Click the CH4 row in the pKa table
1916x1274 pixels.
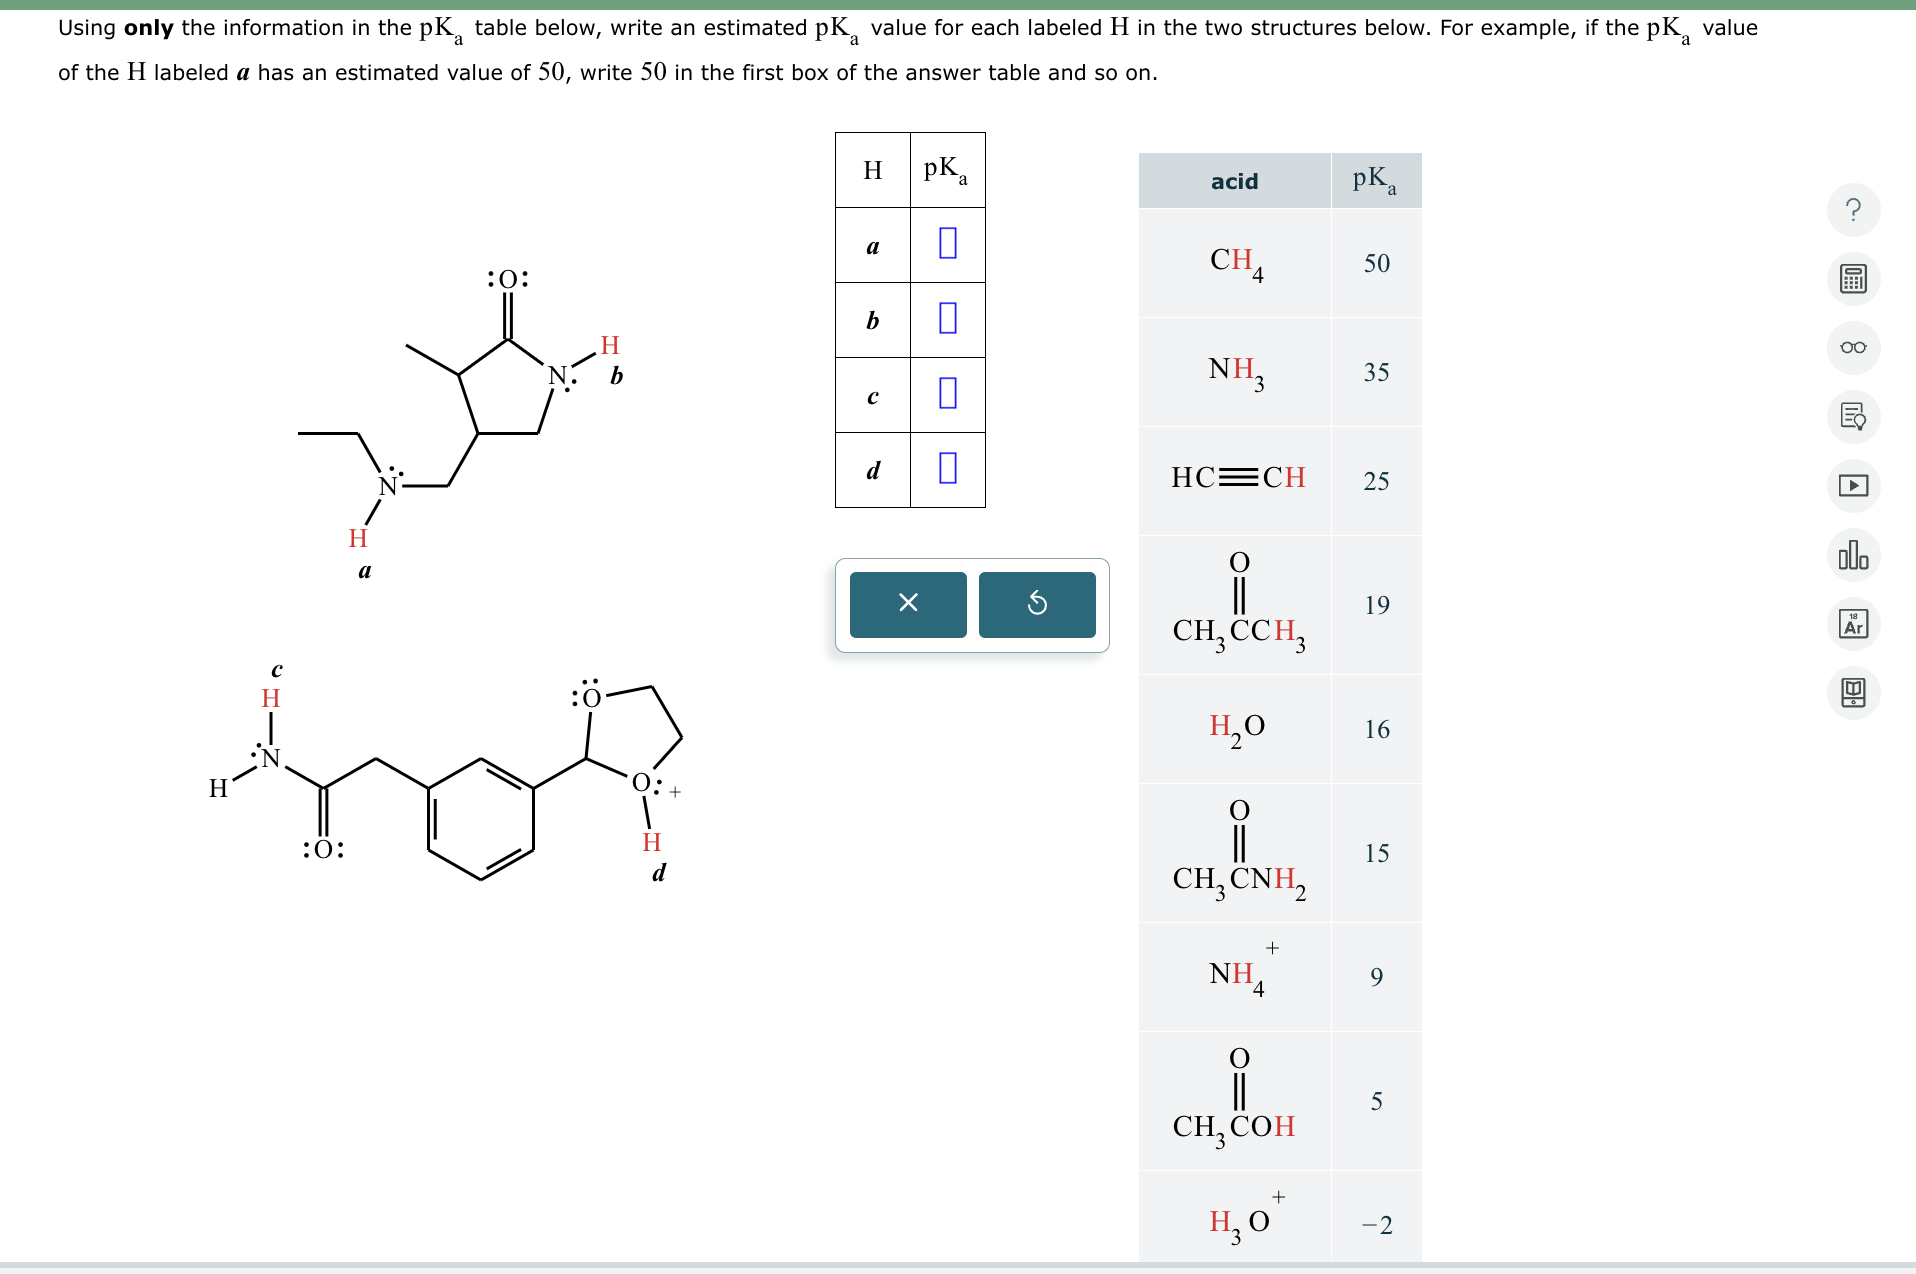1234,264
